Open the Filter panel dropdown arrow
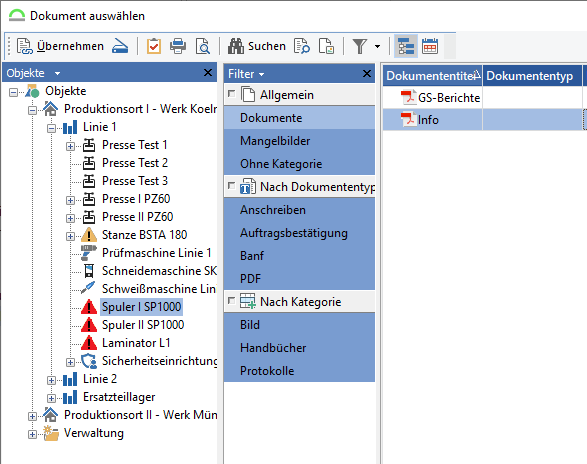Image resolution: width=587 pixels, height=464 pixels. point(261,75)
